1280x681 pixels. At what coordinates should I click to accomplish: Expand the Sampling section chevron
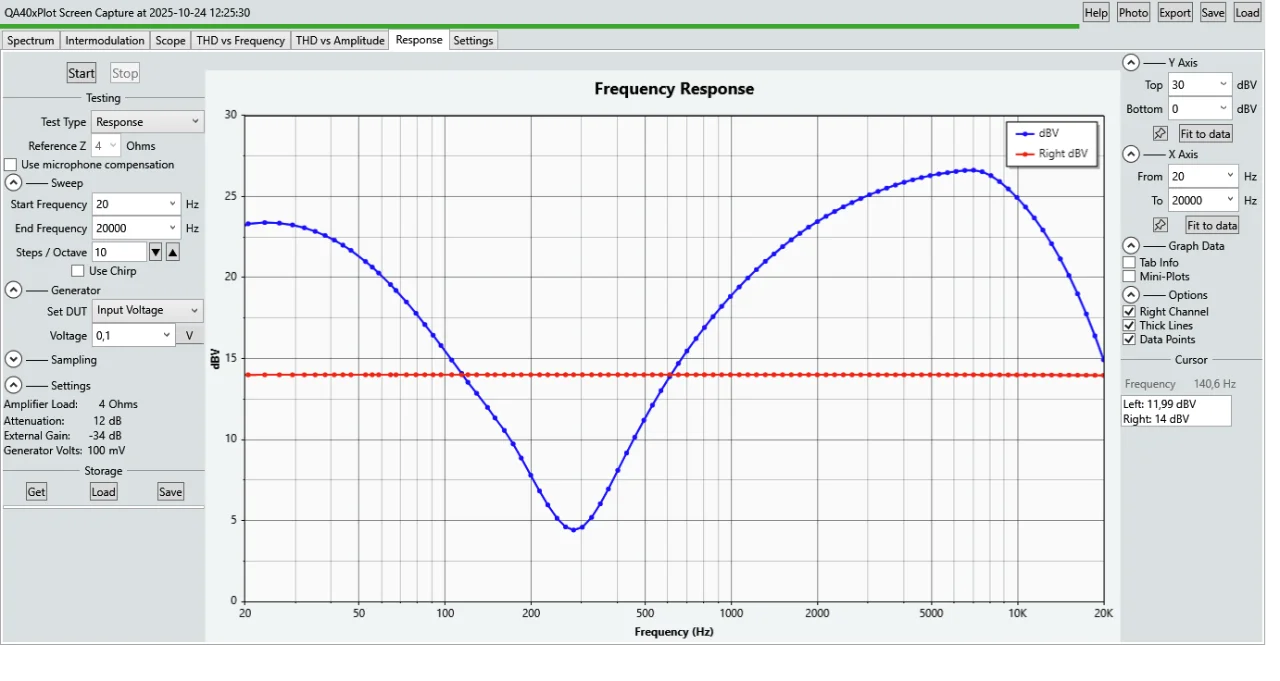(x=14, y=360)
